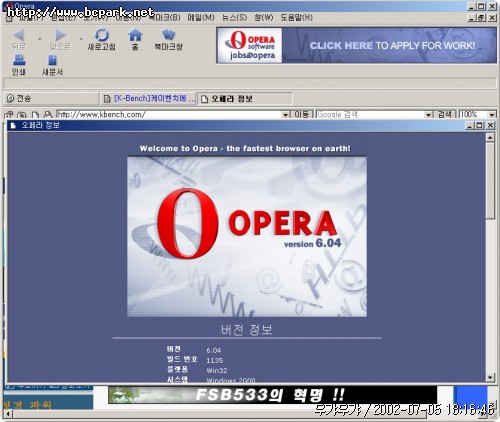Click the build number value 1135
This screenshot has height=422, width=500.
coord(214,360)
